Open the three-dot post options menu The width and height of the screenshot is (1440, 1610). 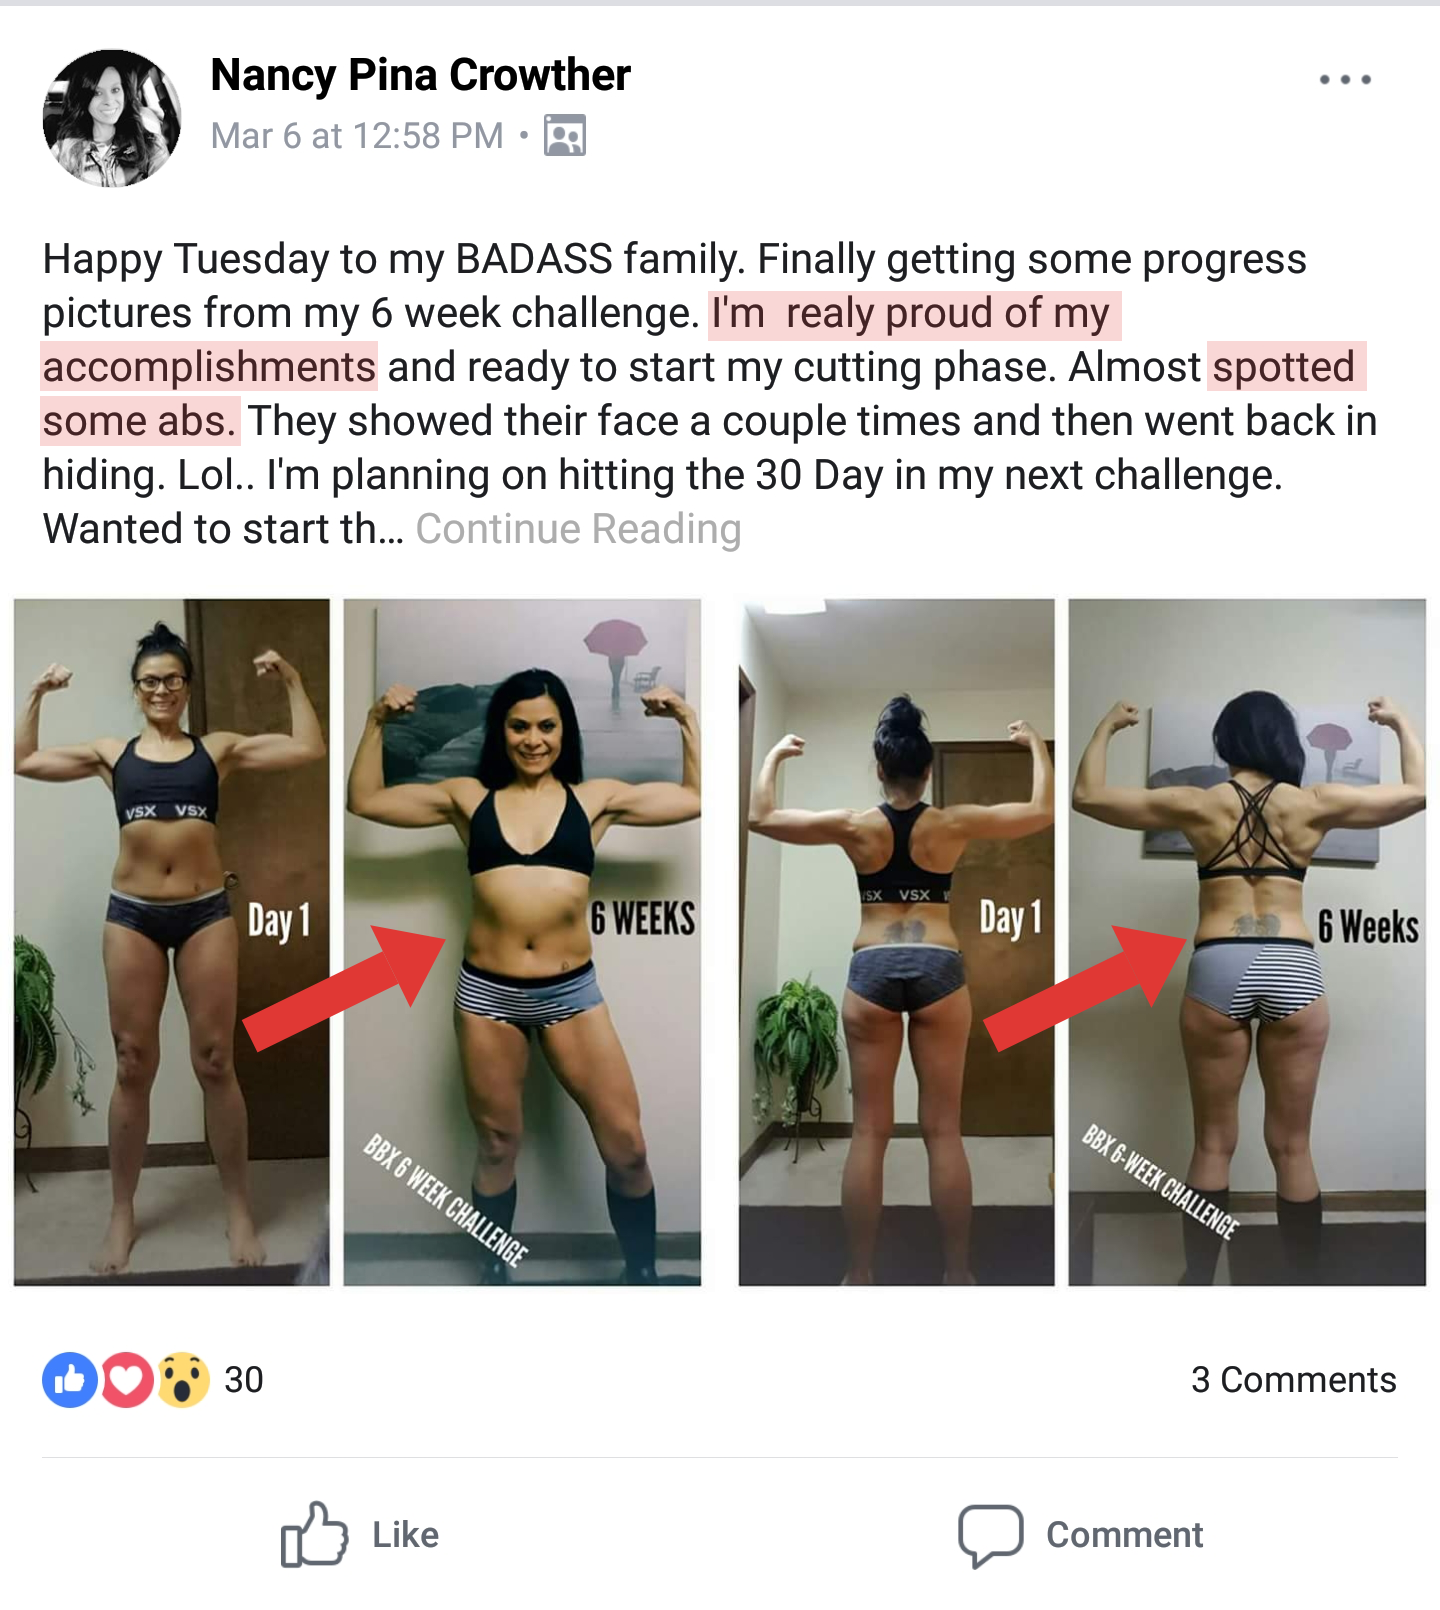(x=1345, y=79)
